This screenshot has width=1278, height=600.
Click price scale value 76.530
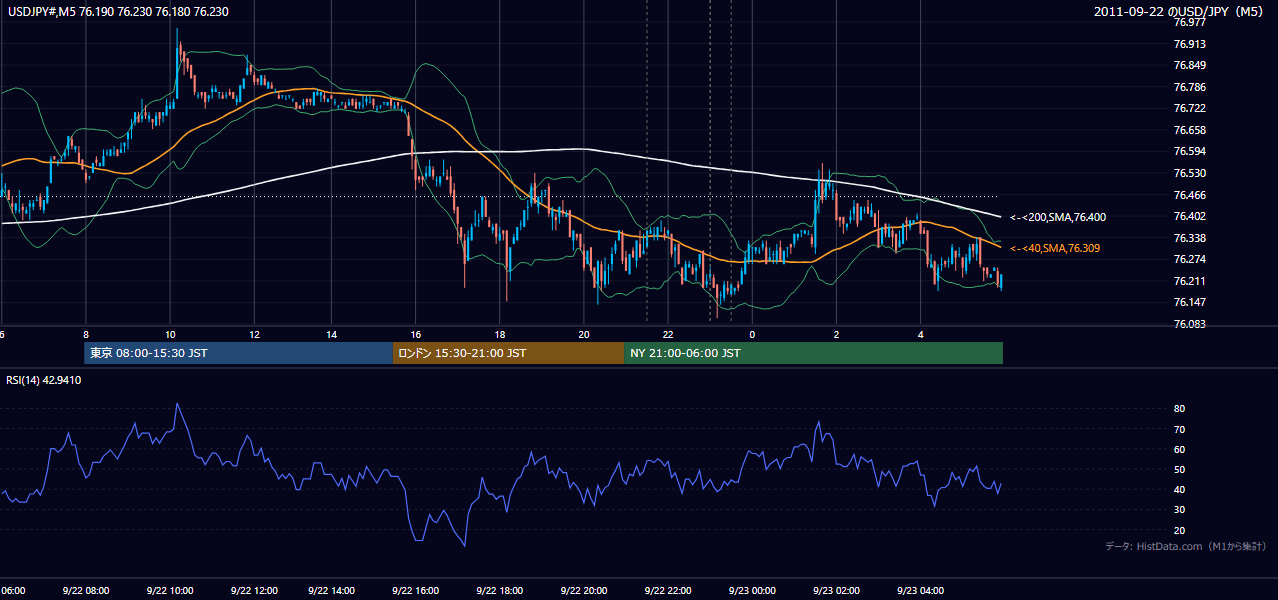pos(1190,173)
